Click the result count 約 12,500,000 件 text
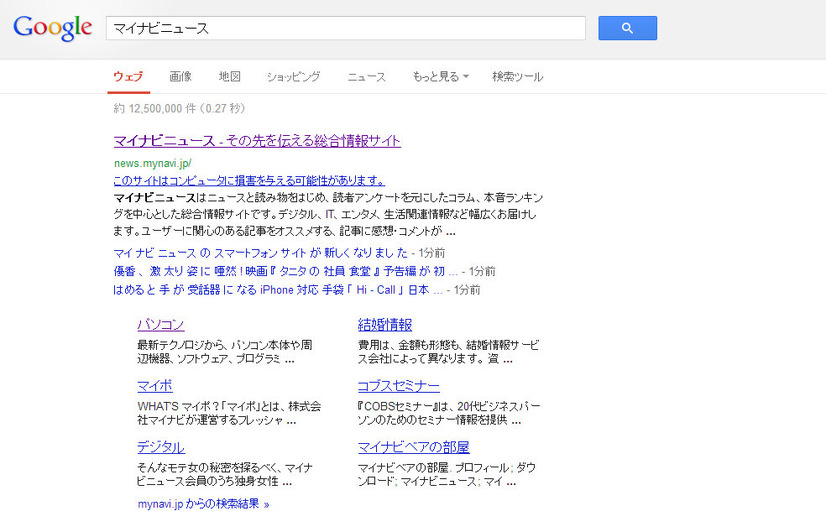826x532 pixels. click(179, 109)
